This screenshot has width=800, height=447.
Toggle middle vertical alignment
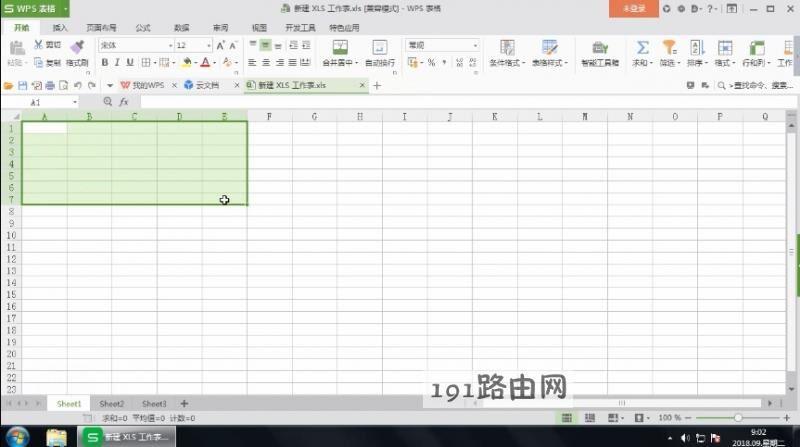coord(265,45)
